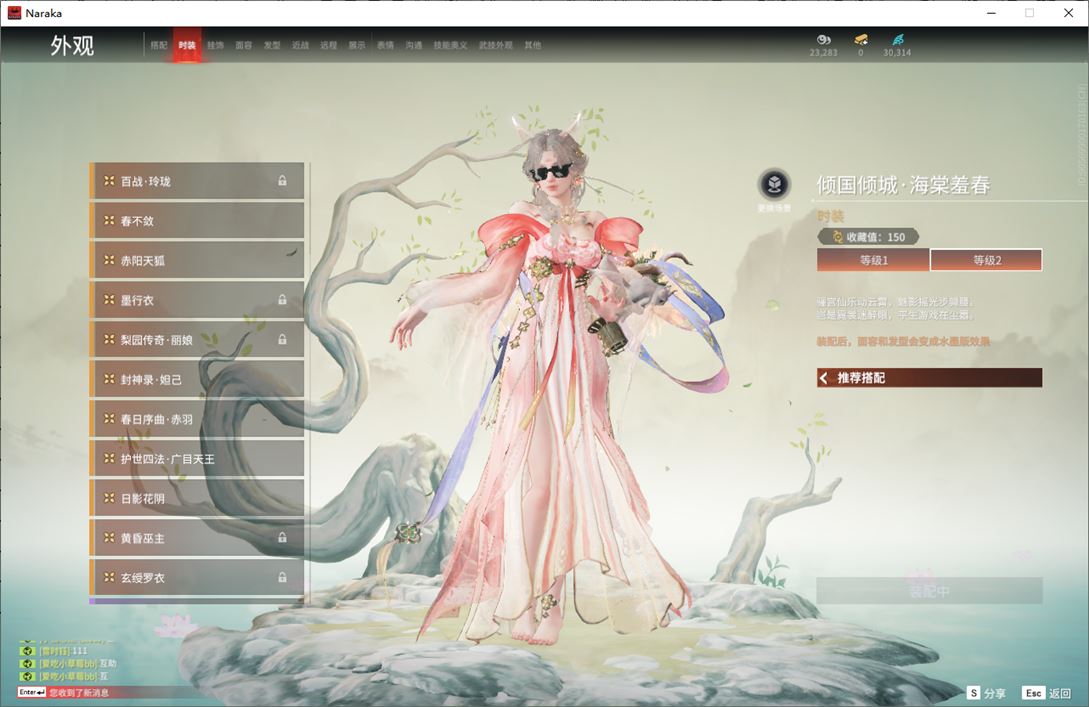This screenshot has width=1089, height=707.
Task: Select the 时装 tab
Action: 187,45
